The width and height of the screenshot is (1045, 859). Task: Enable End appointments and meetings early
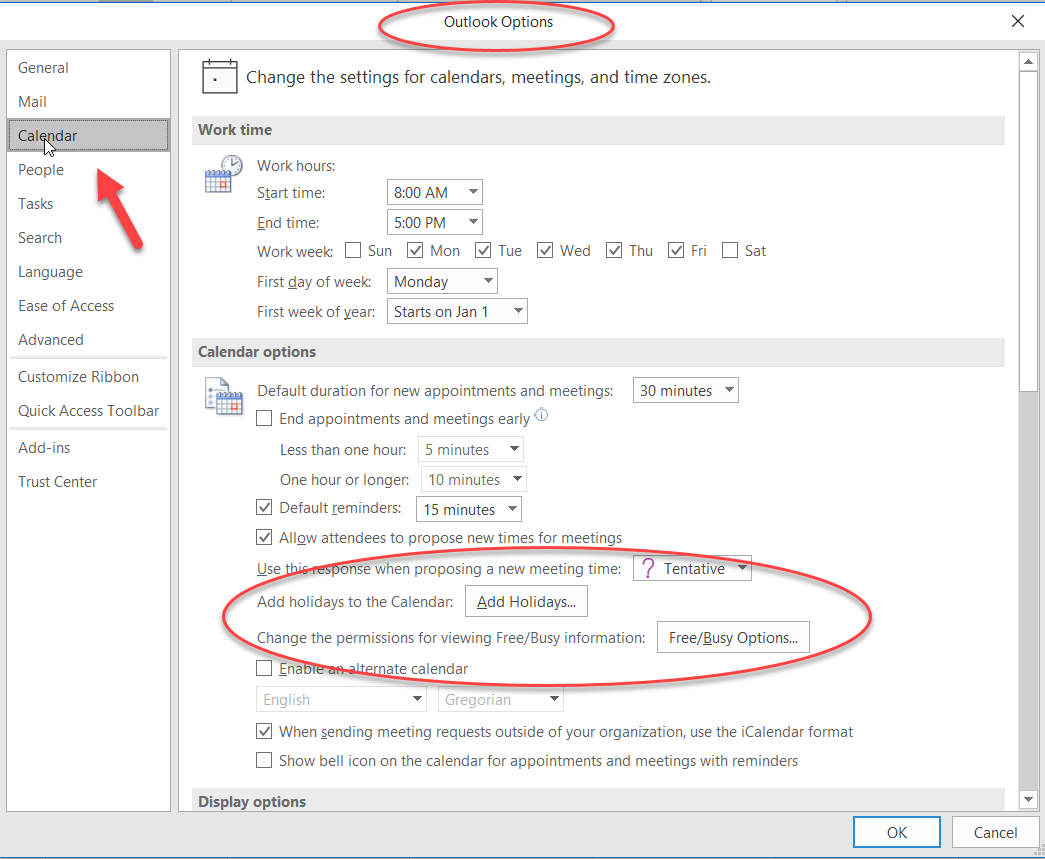[264, 419]
